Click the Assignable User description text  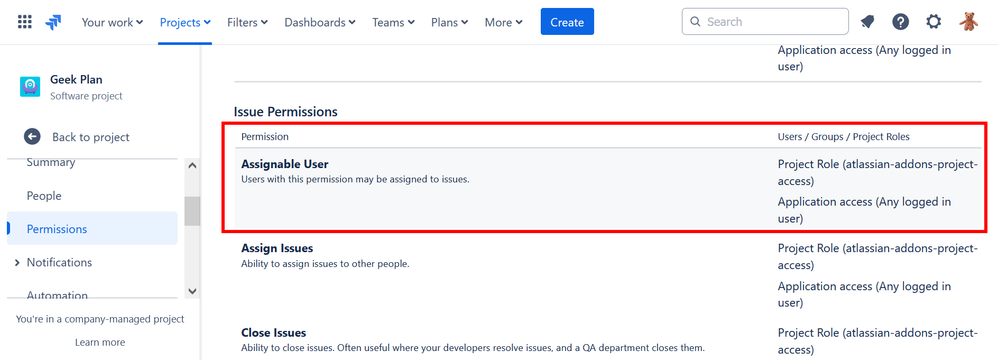tap(355, 179)
